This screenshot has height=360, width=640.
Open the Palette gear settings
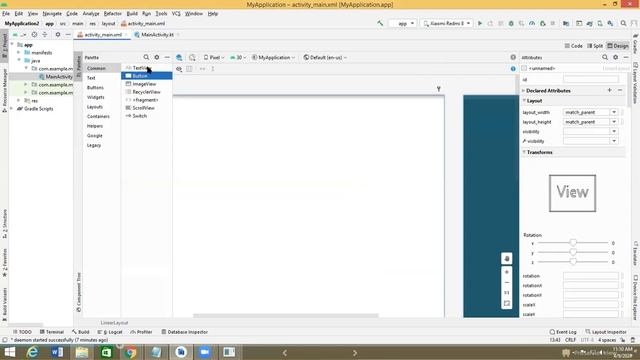[157, 58]
